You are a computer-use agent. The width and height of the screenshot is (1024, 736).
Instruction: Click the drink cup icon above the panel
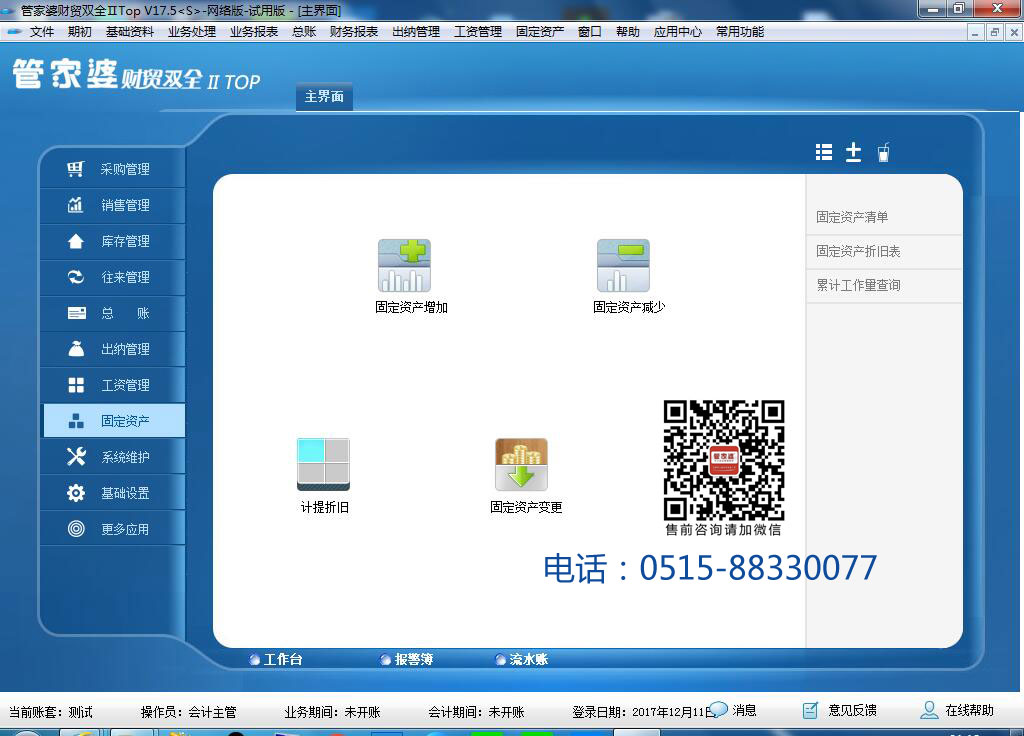point(884,152)
